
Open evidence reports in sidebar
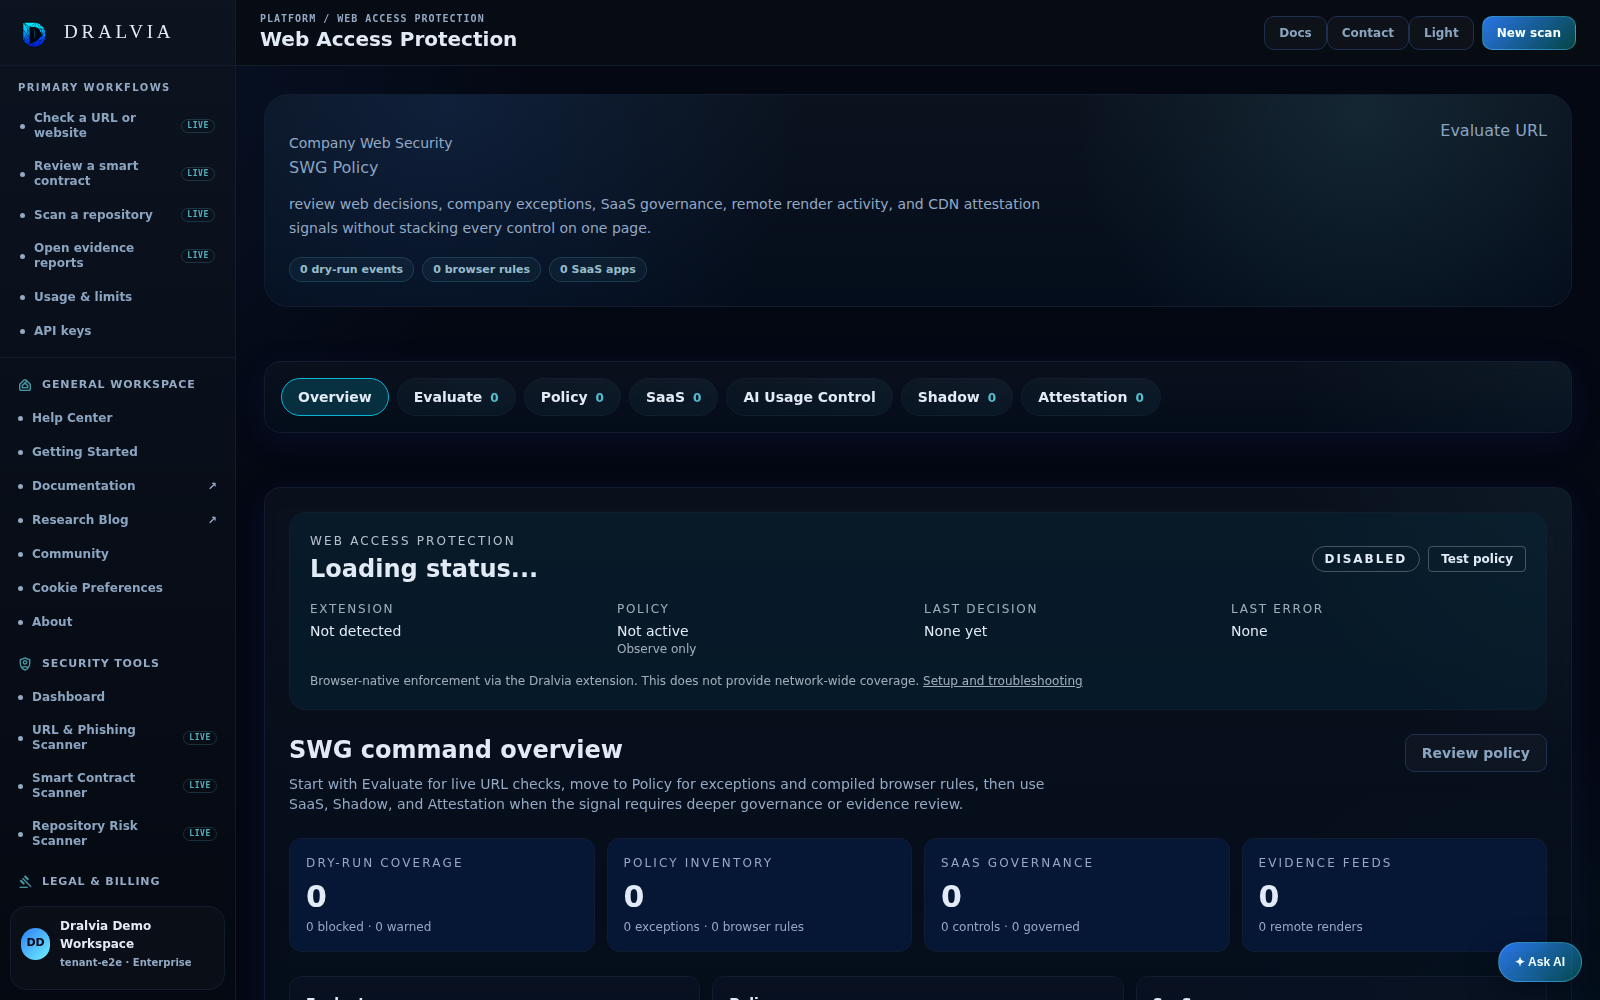coord(117,255)
